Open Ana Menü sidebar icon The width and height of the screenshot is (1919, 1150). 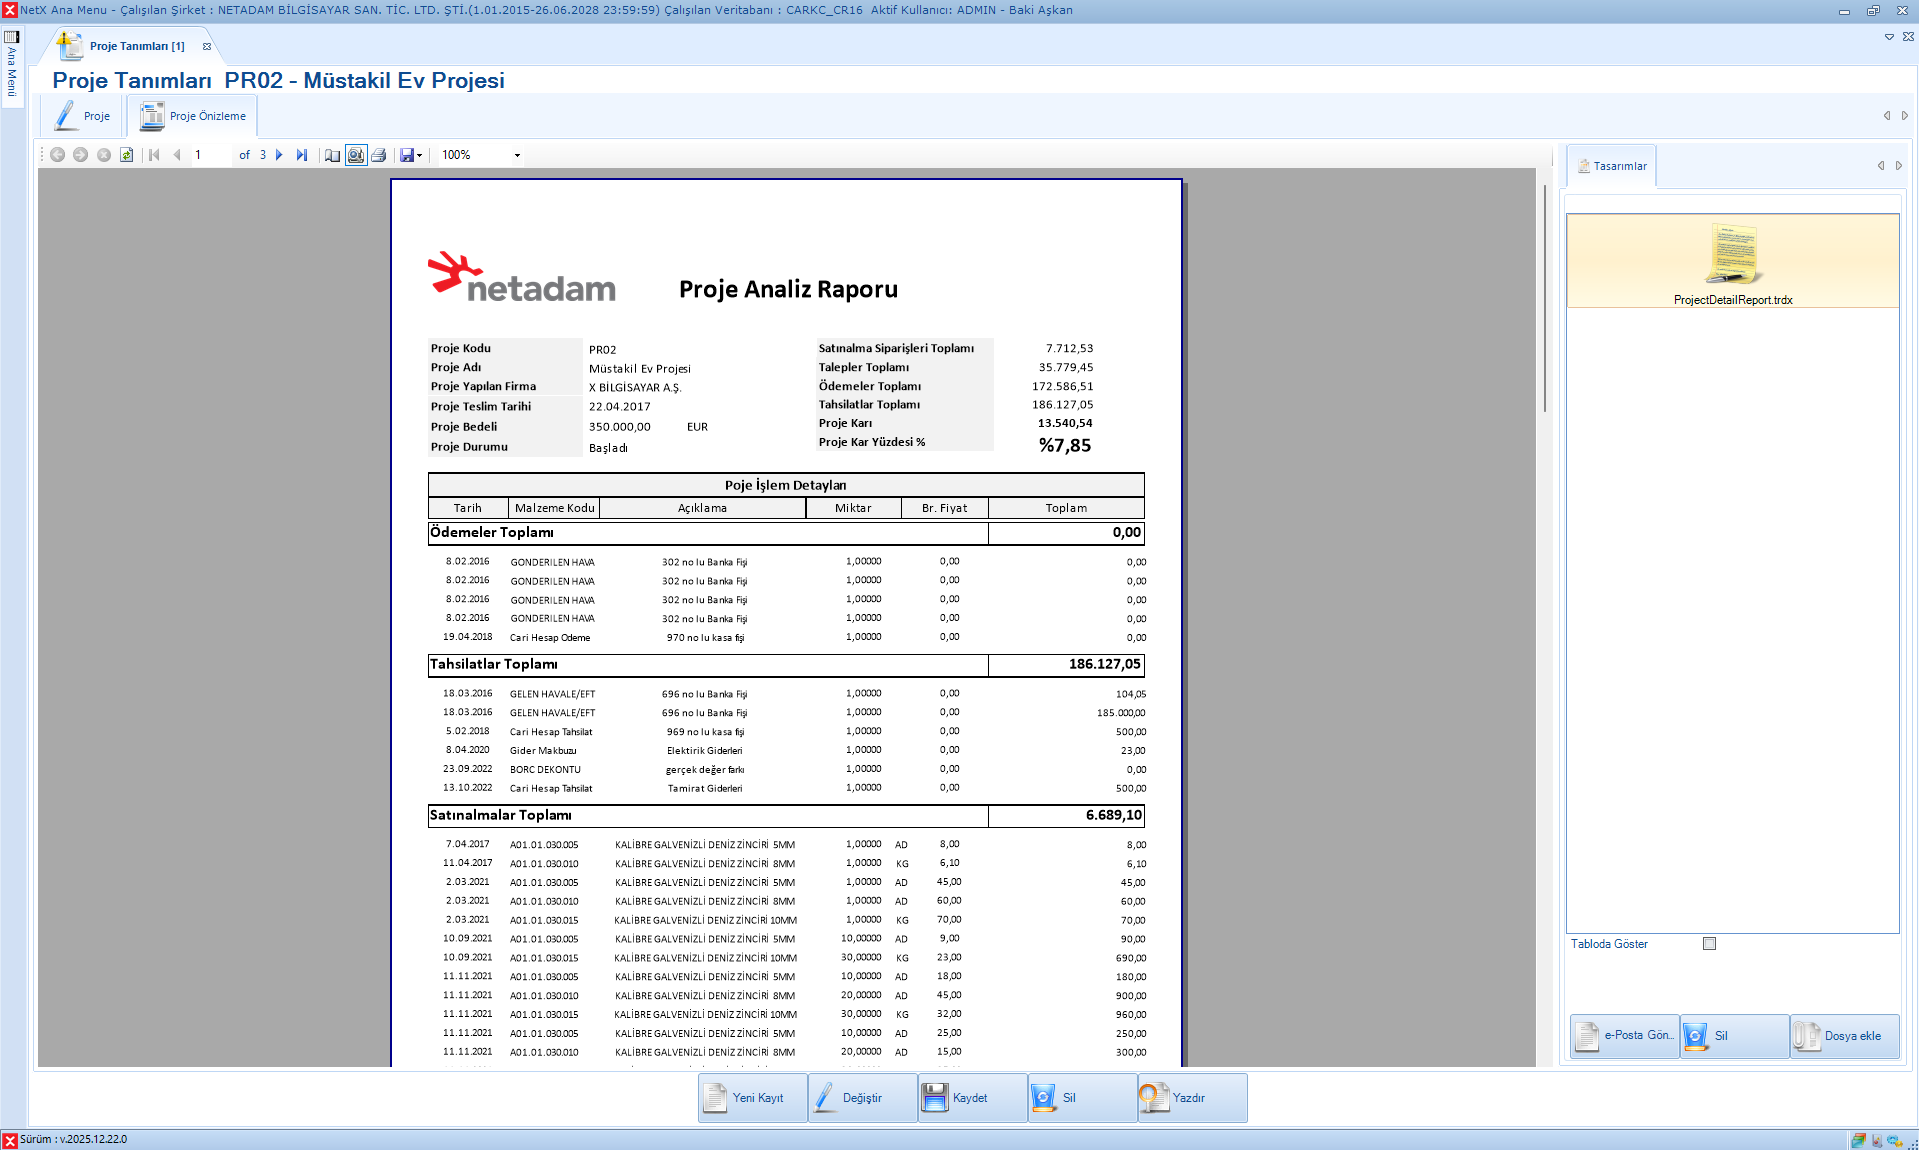[12, 37]
